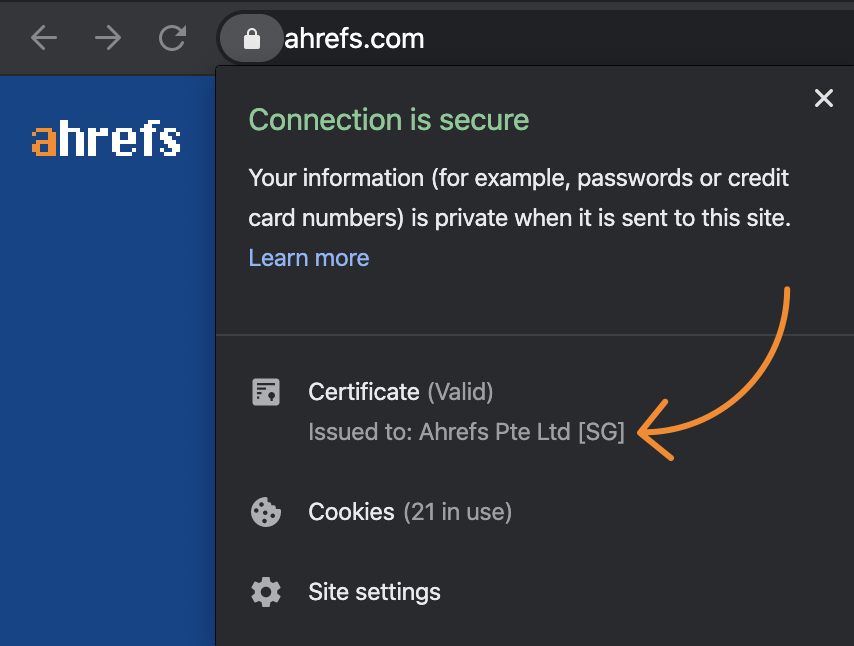Dismiss the popup with the X button

click(x=823, y=98)
